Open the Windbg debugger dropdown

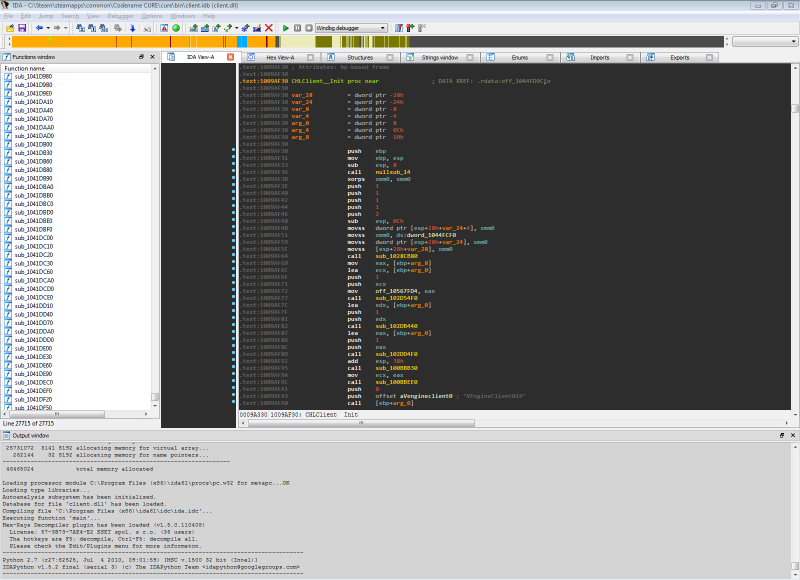[x=351, y=28]
